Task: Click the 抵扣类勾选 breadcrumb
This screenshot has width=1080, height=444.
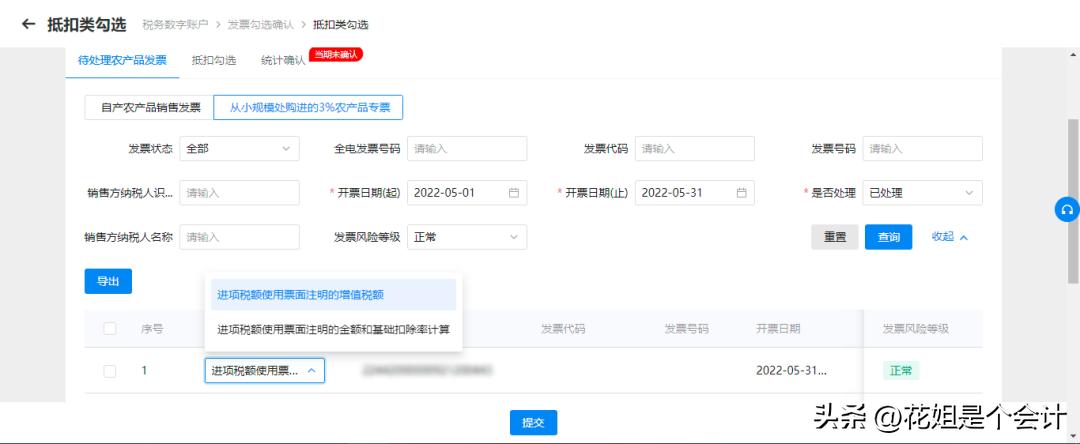Action: (x=341, y=25)
